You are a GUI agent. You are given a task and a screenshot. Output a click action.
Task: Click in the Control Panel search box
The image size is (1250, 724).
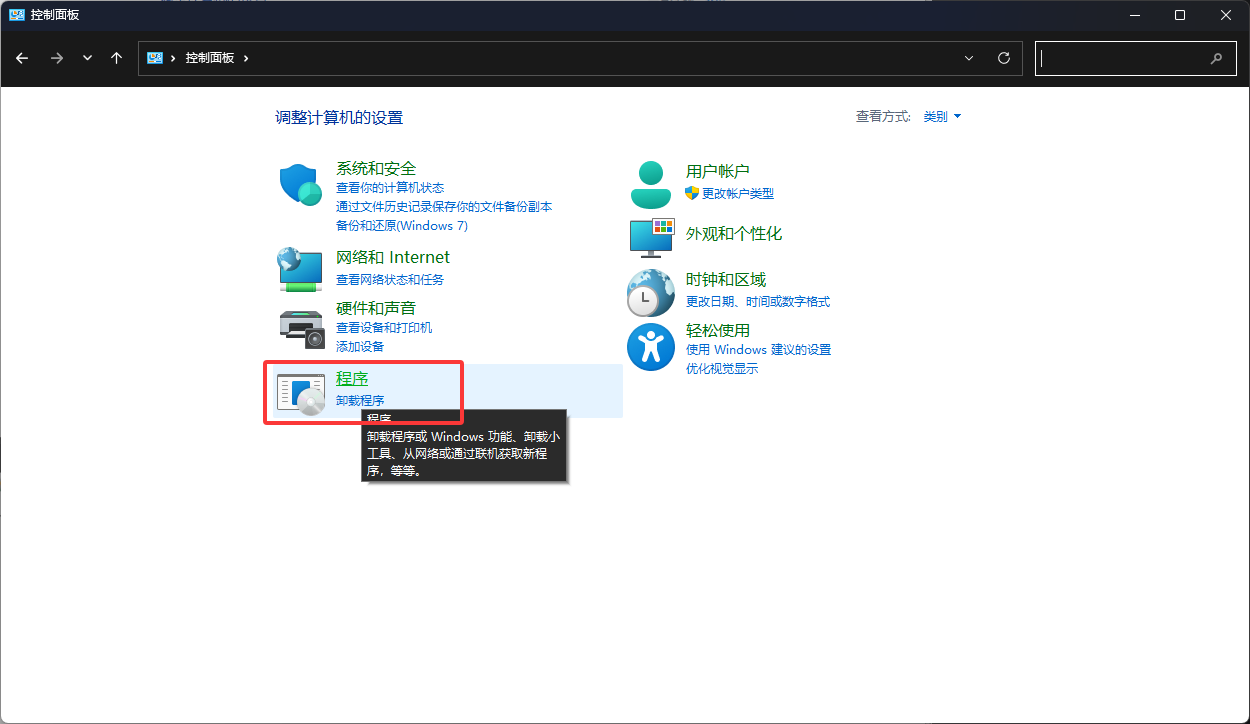(x=1120, y=58)
